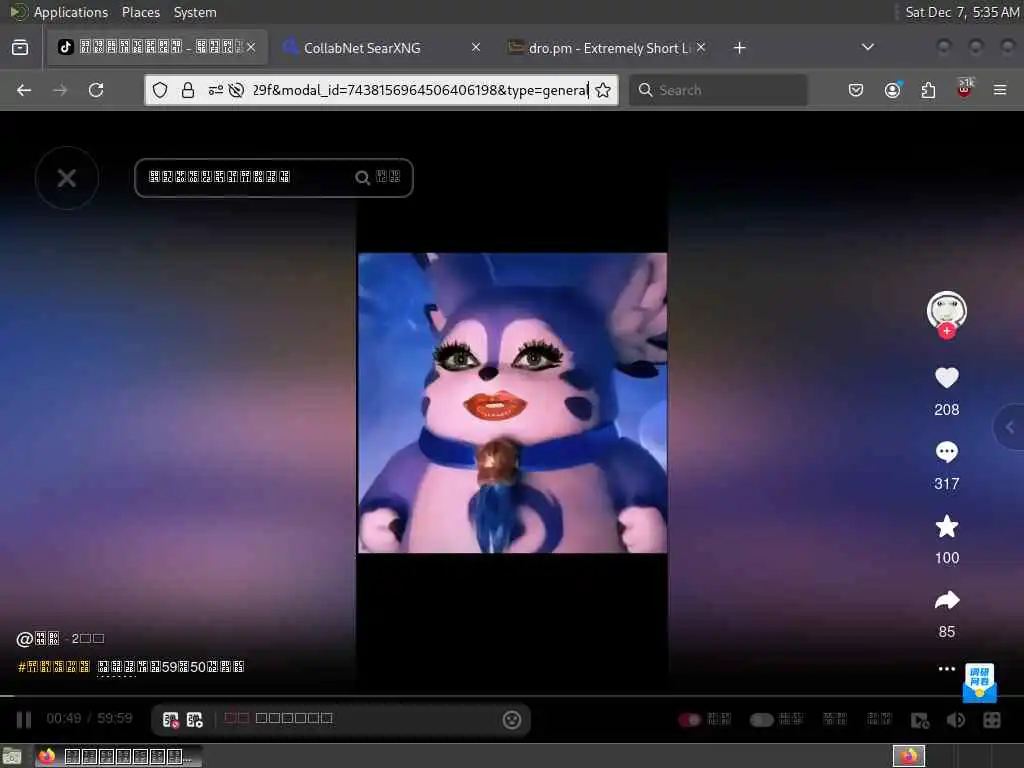
Task: Open the comments bubble showing 317
Action: [946, 452]
